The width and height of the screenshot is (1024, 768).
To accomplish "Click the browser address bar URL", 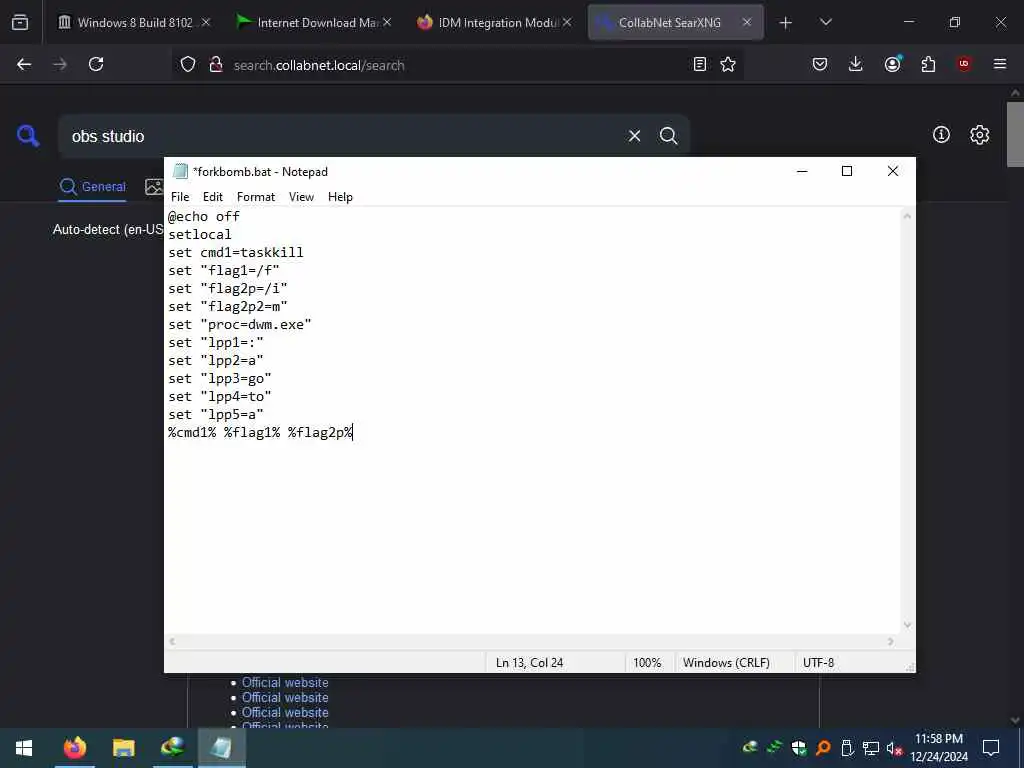I will 319,65.
